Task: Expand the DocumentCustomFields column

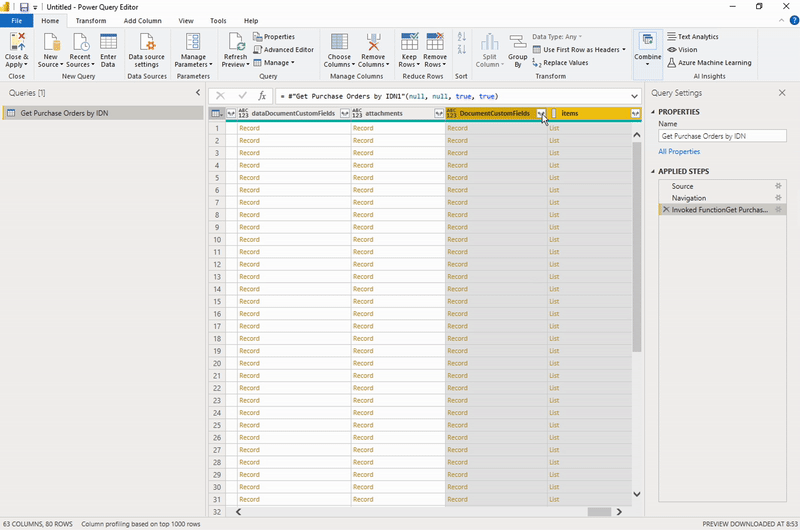Action: (x=541, y=113)
